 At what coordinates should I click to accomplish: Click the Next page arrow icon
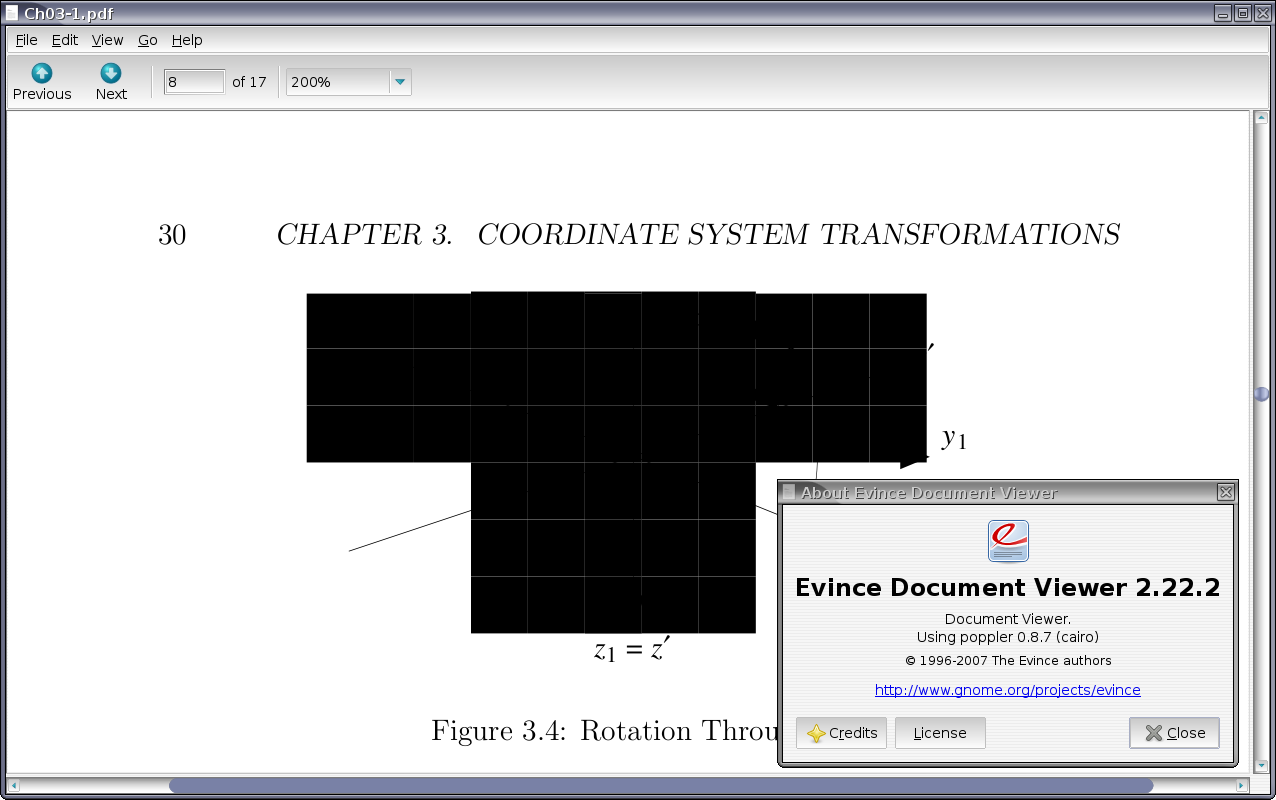(111, 73)
